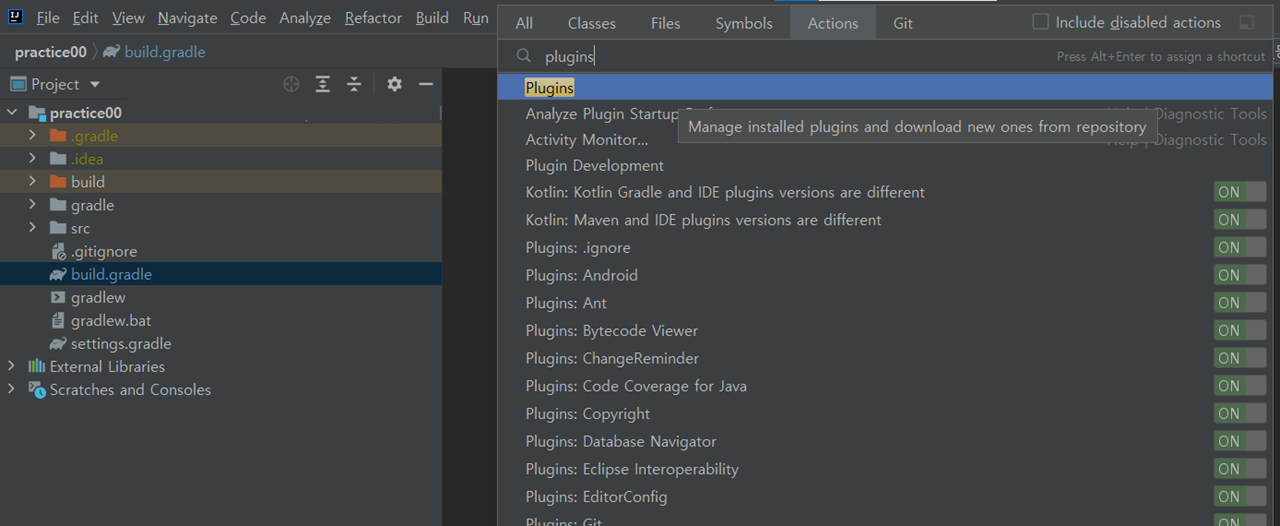1280x526 pixels.
Task: Switch to the All search tab
Action: [x=524, y=23]
